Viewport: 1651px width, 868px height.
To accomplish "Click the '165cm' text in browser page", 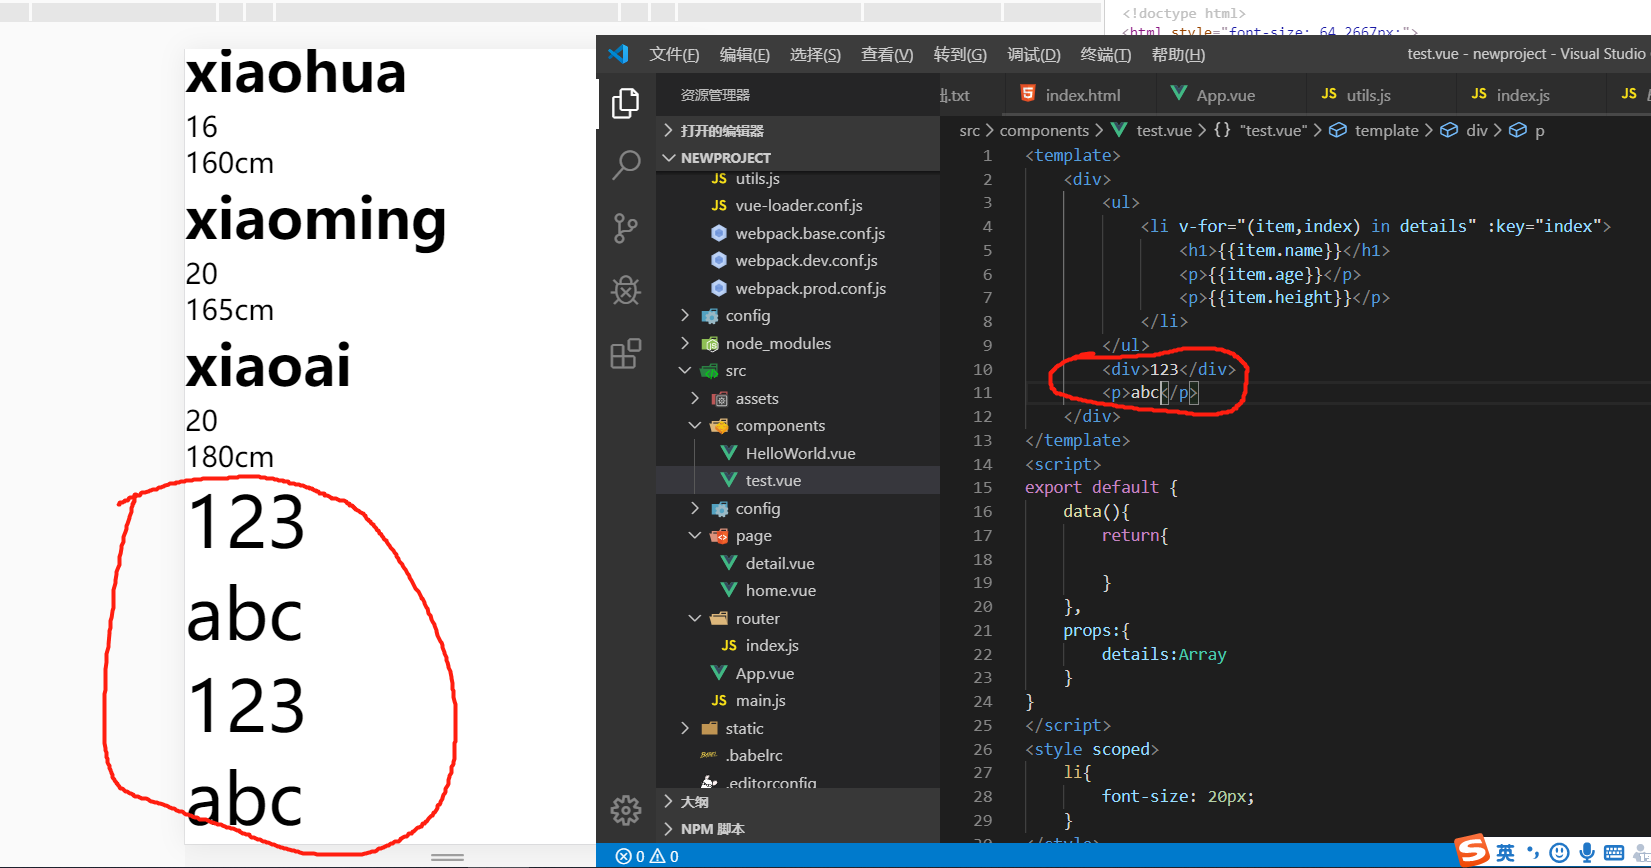I will tap(230, 310).
